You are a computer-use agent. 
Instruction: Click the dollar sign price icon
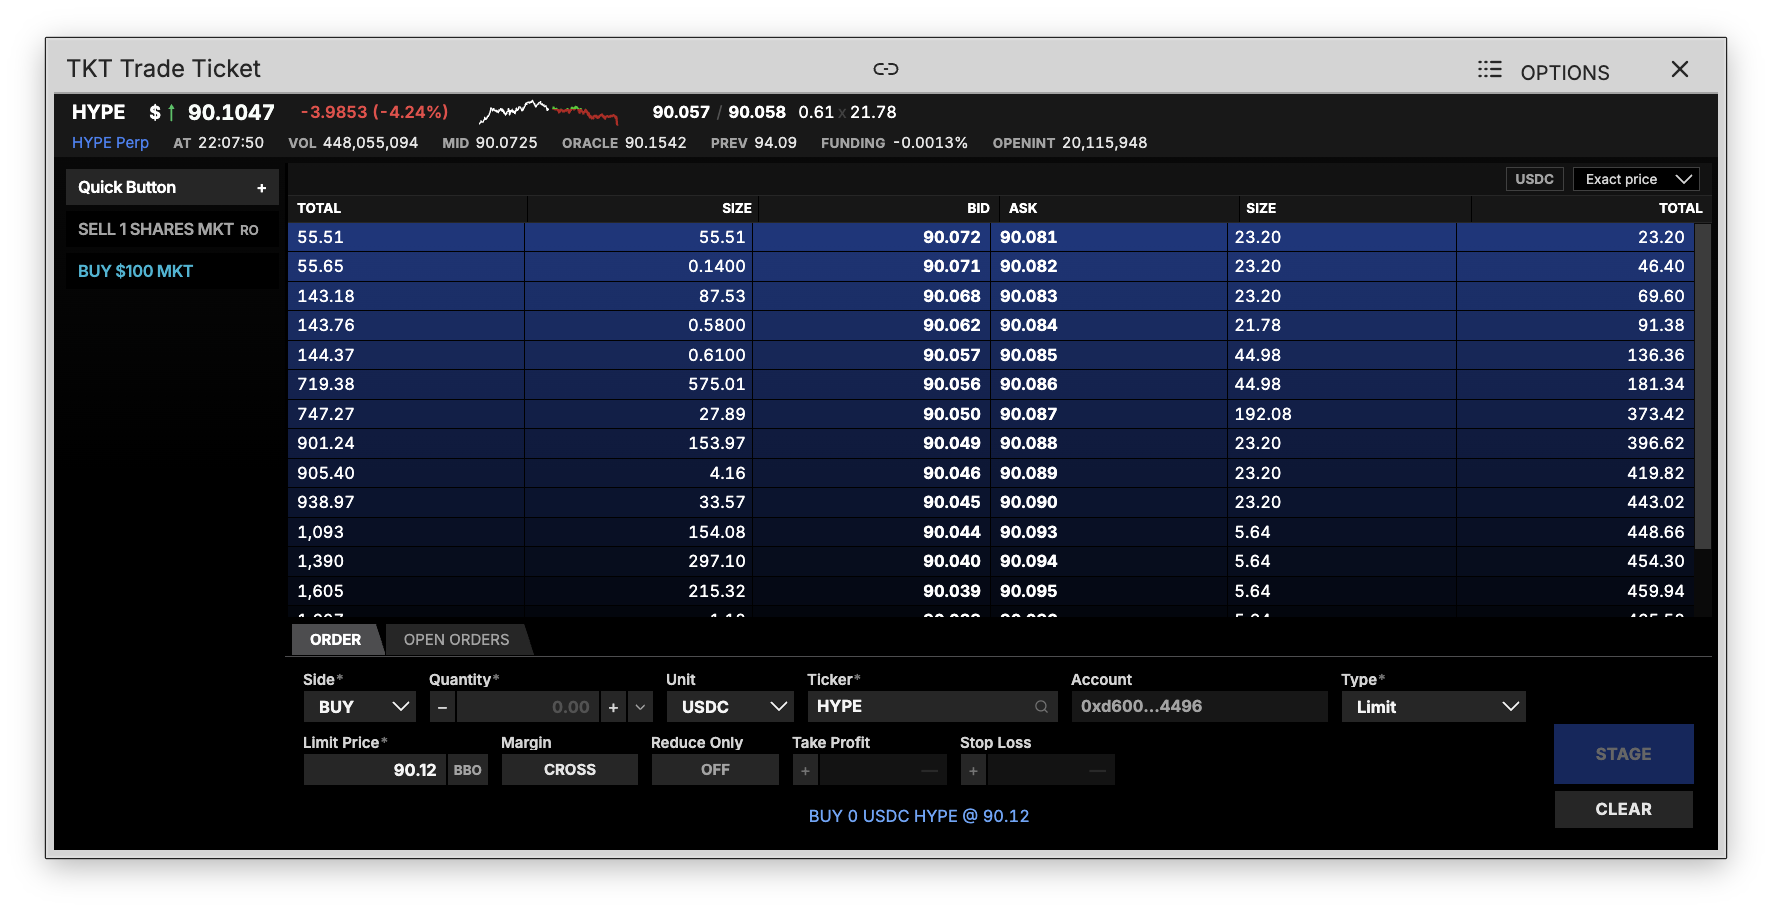click(x=155, y=112)
